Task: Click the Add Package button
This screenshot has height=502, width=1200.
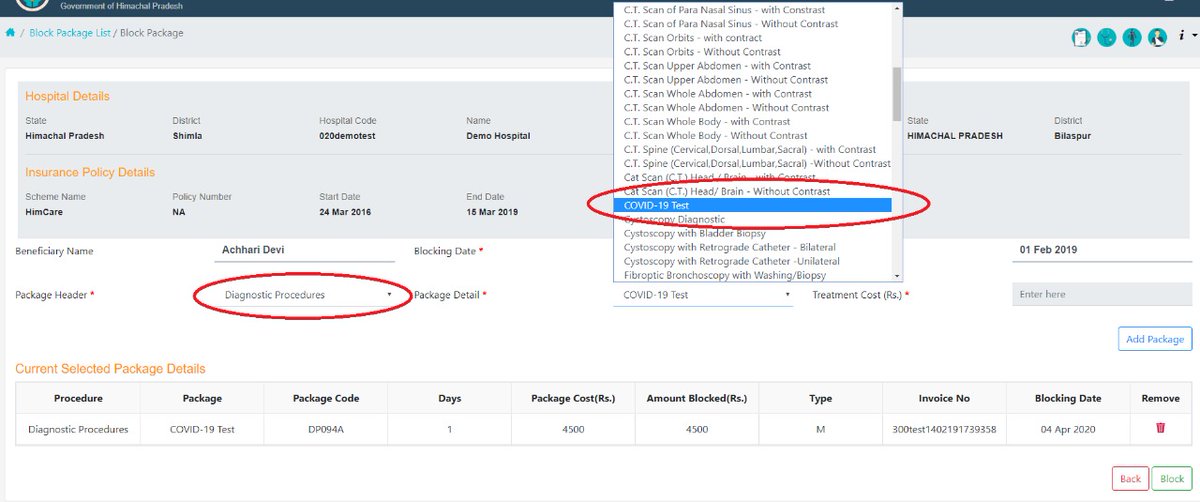Action: tap(1155, 339)
